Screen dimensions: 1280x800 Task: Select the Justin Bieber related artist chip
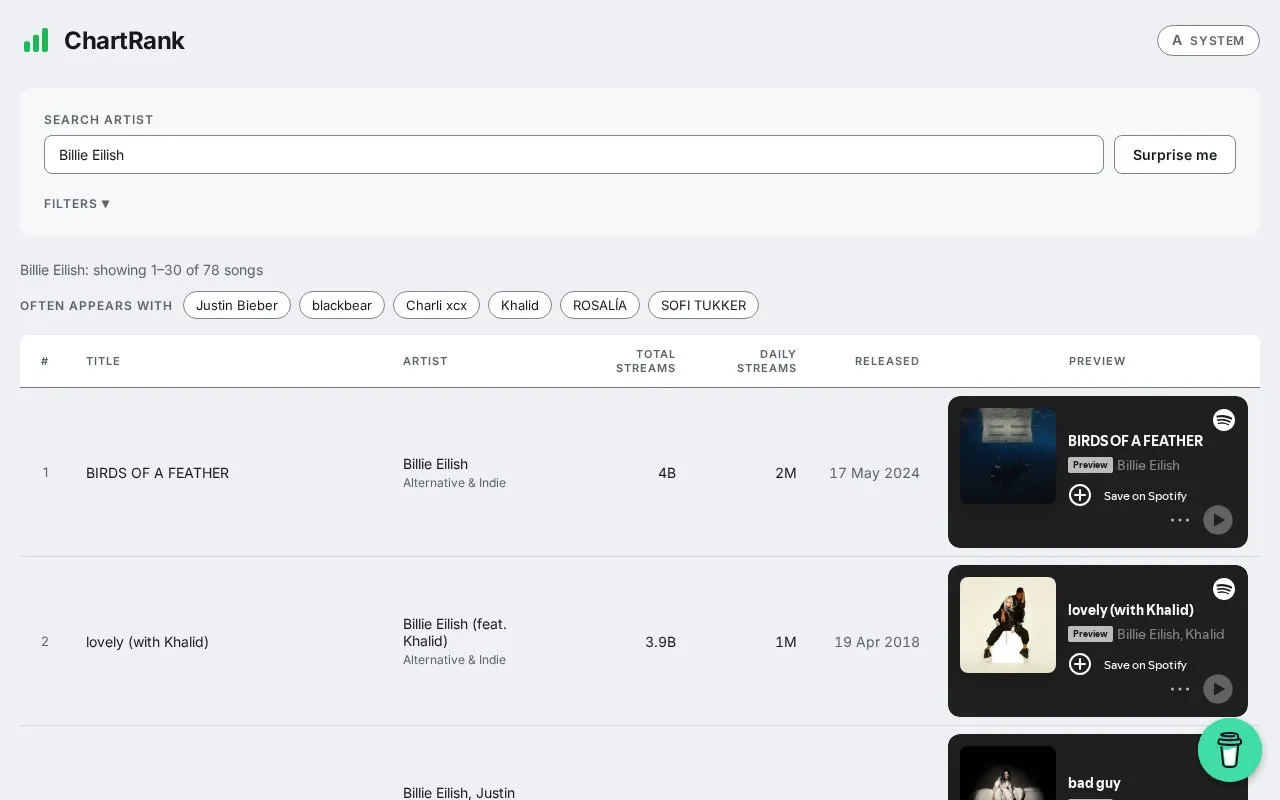237,305
